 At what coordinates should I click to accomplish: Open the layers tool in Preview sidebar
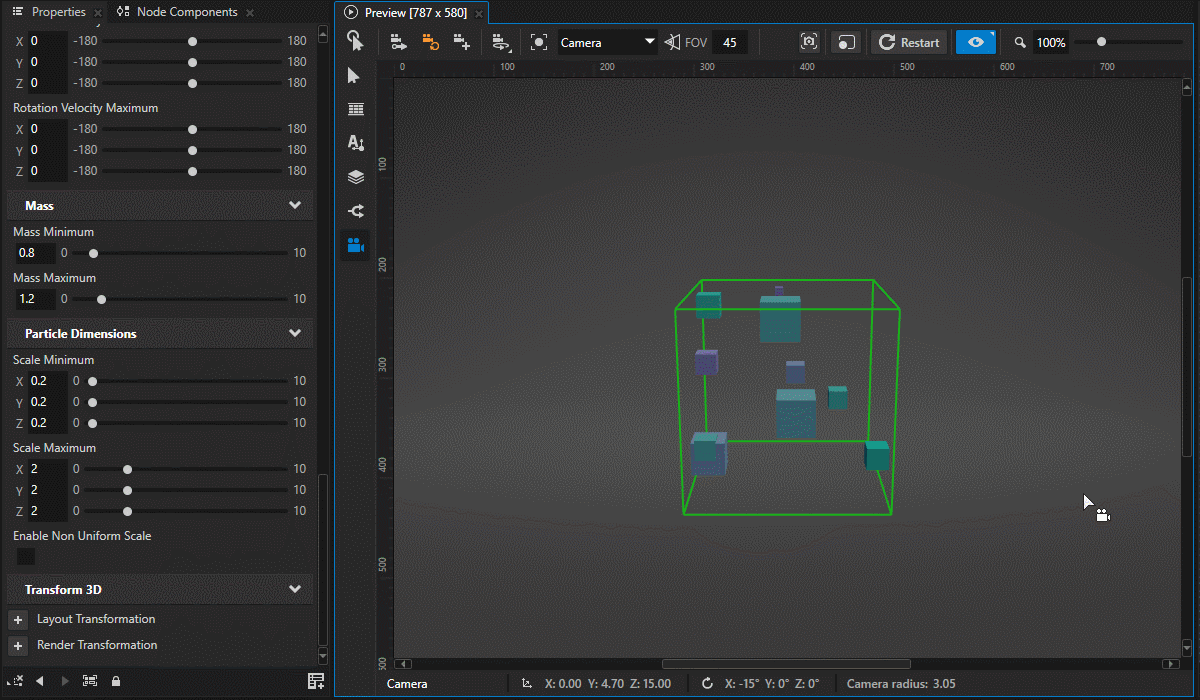click(355, 176)
